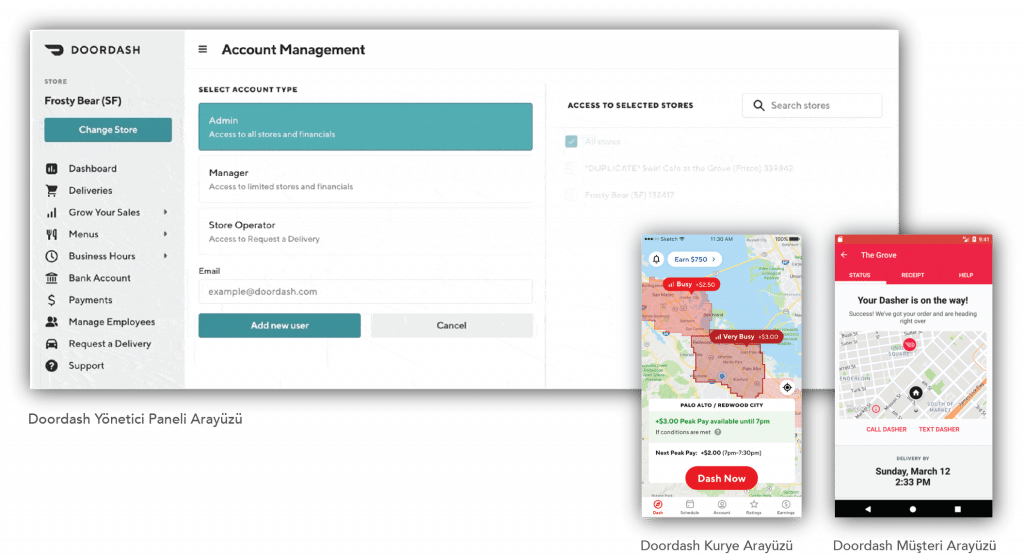Open Payments via the dollar icon
The image size is (1024, 556).
[x=51, y=300]
